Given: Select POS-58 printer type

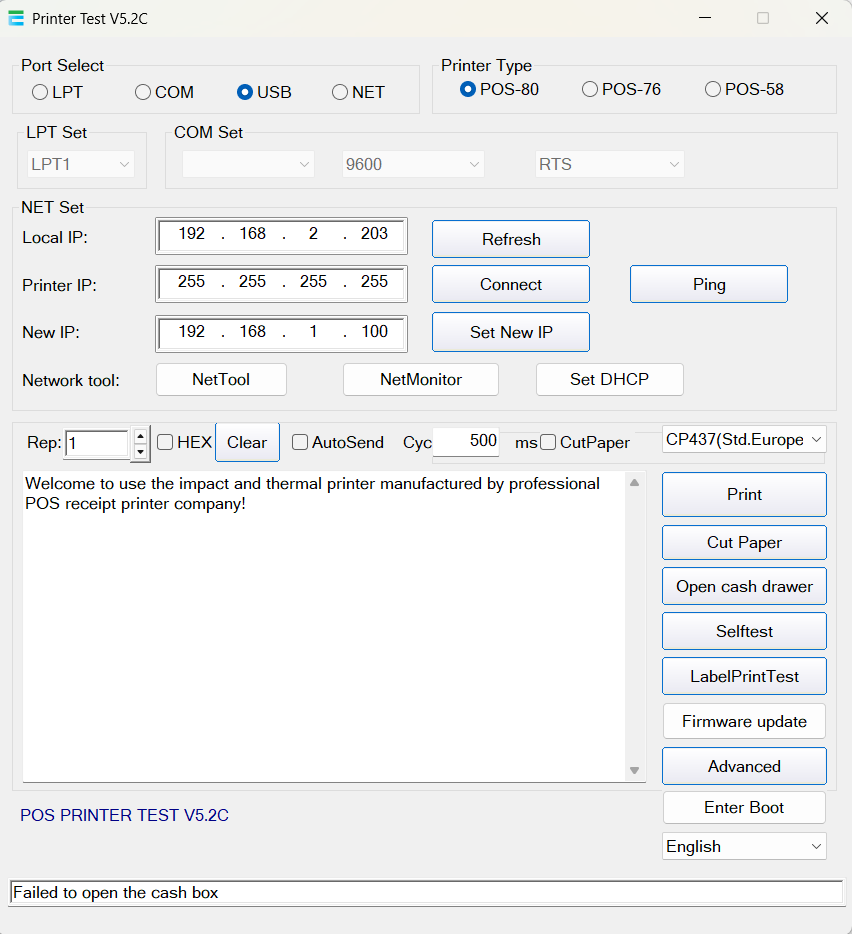Looking at the screenshot, I should point(713,89).
